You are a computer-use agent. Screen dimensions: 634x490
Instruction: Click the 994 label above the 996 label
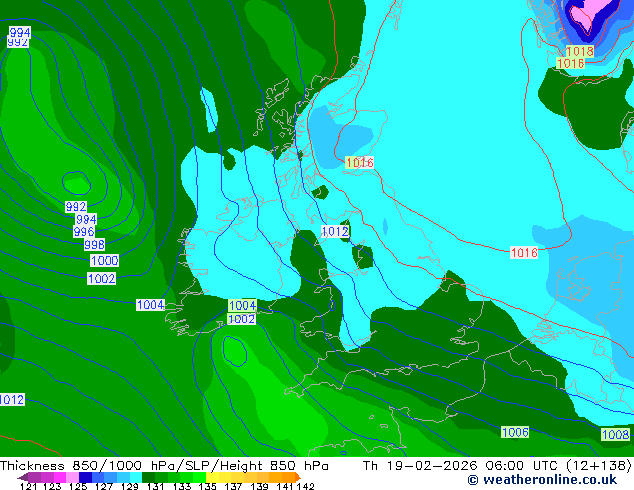pyautogui.click(x=86, y=219)
